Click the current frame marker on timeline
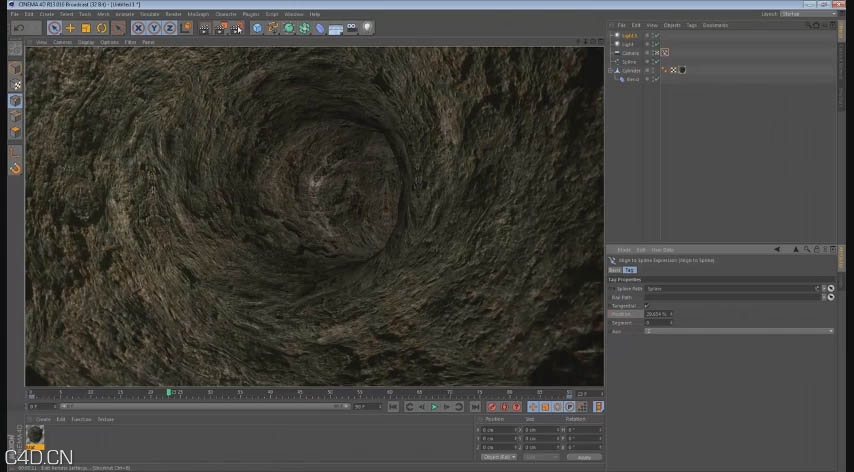This screenshot has height=472, width=854. [169, 393]
